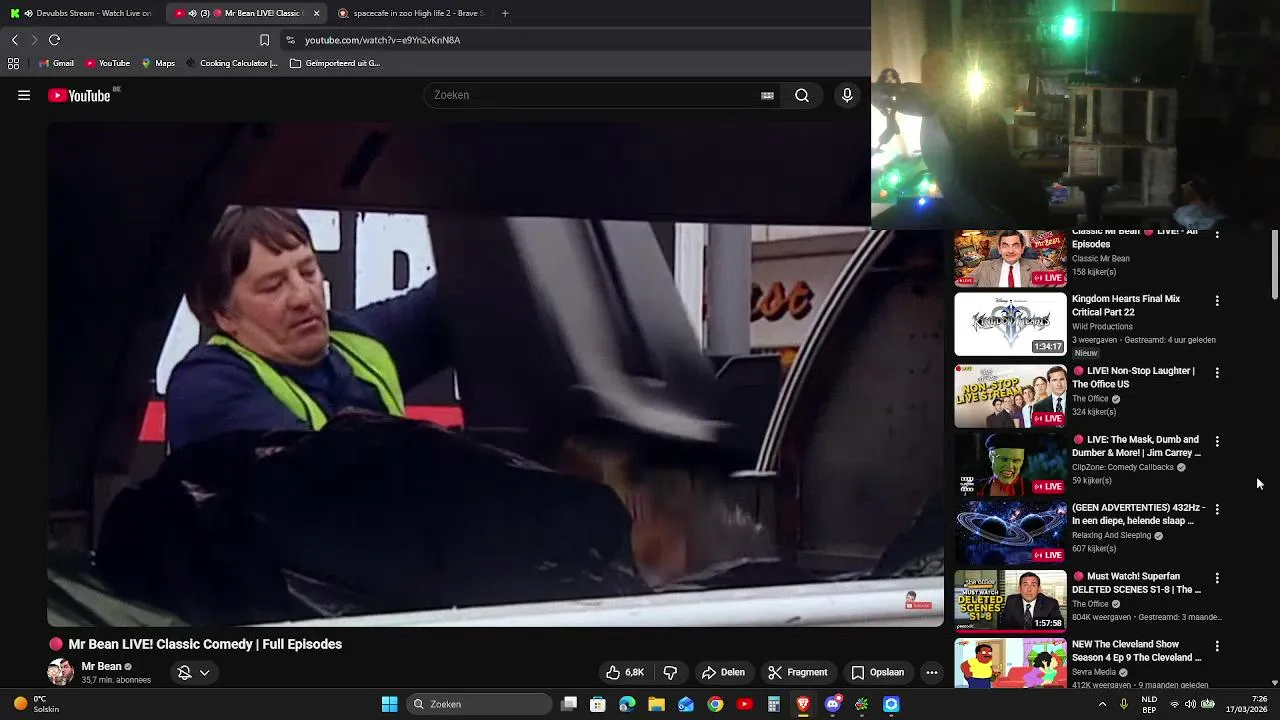Open Gmail bookmark
The image size is (1280, 720).
56,63
